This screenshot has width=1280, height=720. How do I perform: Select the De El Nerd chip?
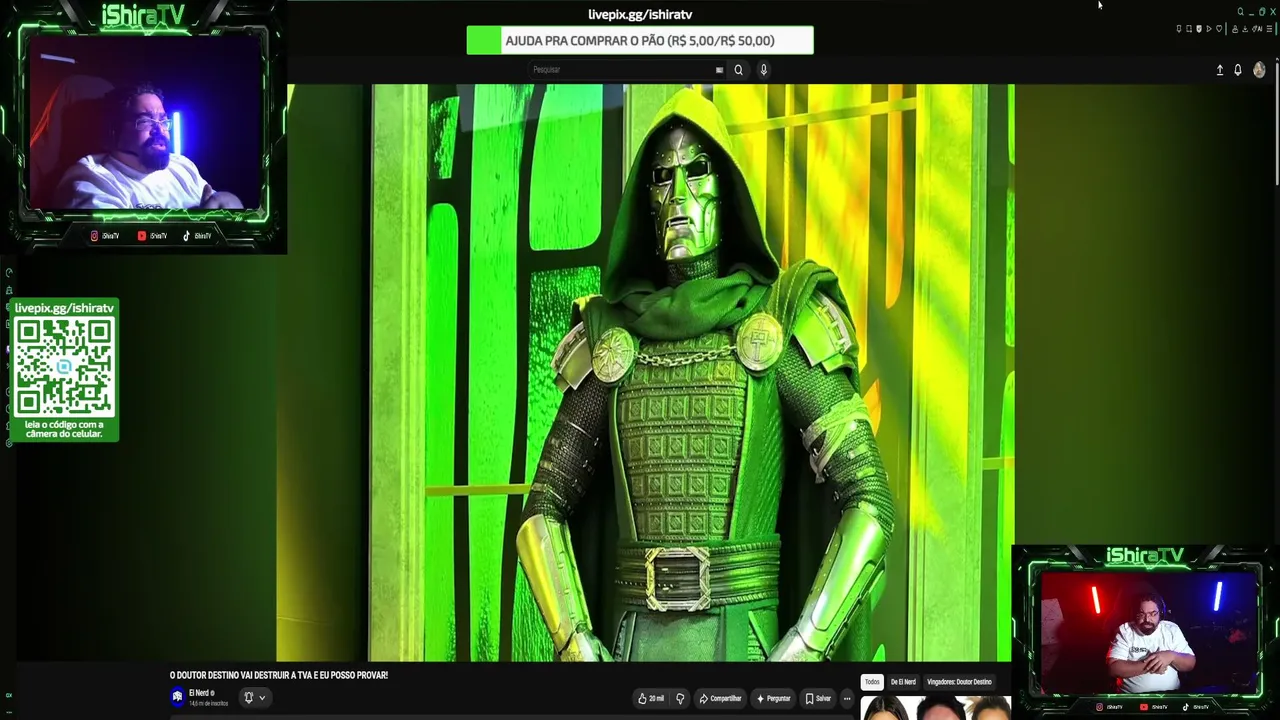[x=903, y=682]
